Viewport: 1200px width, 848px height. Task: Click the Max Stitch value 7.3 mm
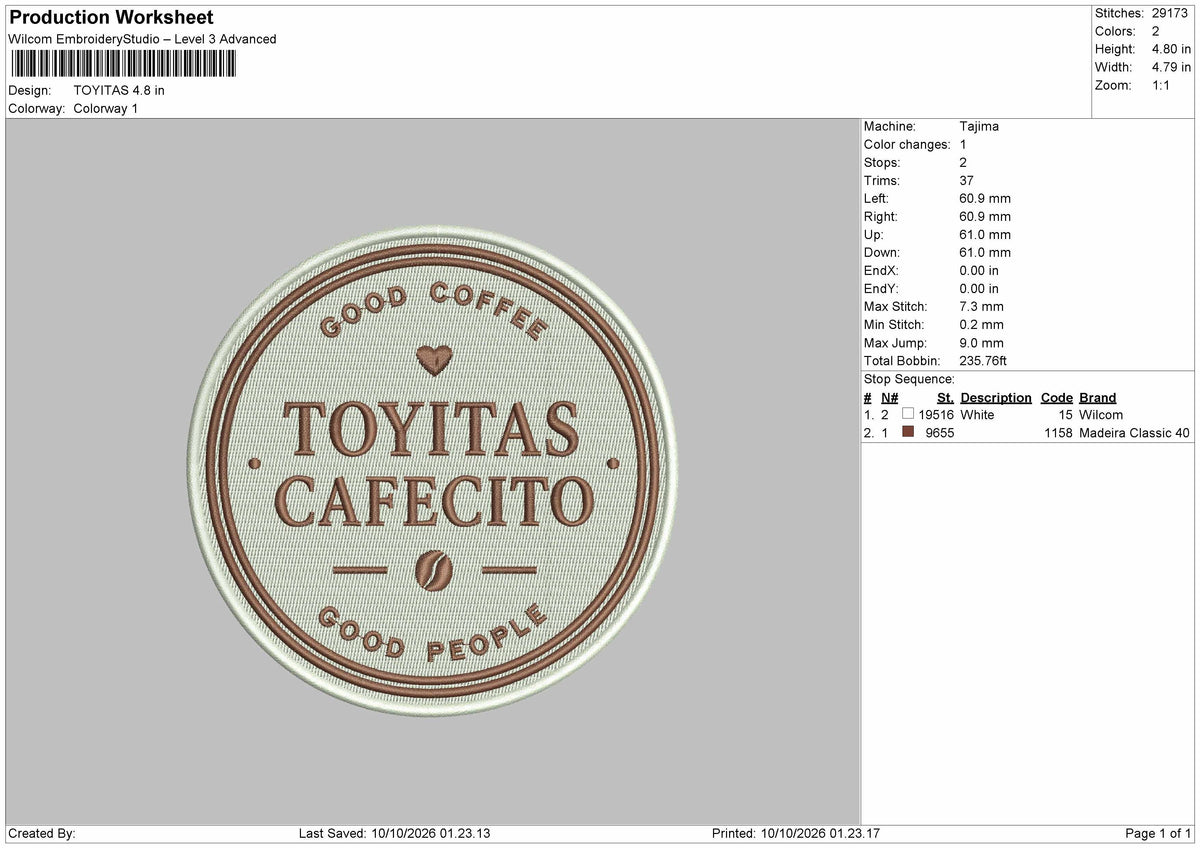click(x=981, y=306)
